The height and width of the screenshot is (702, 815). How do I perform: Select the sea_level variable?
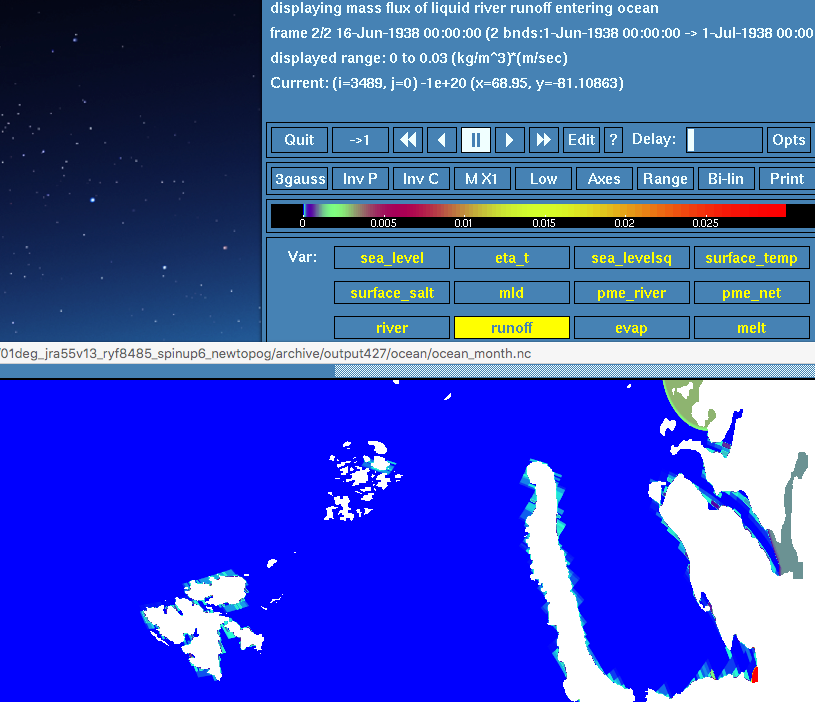[392, 258]
